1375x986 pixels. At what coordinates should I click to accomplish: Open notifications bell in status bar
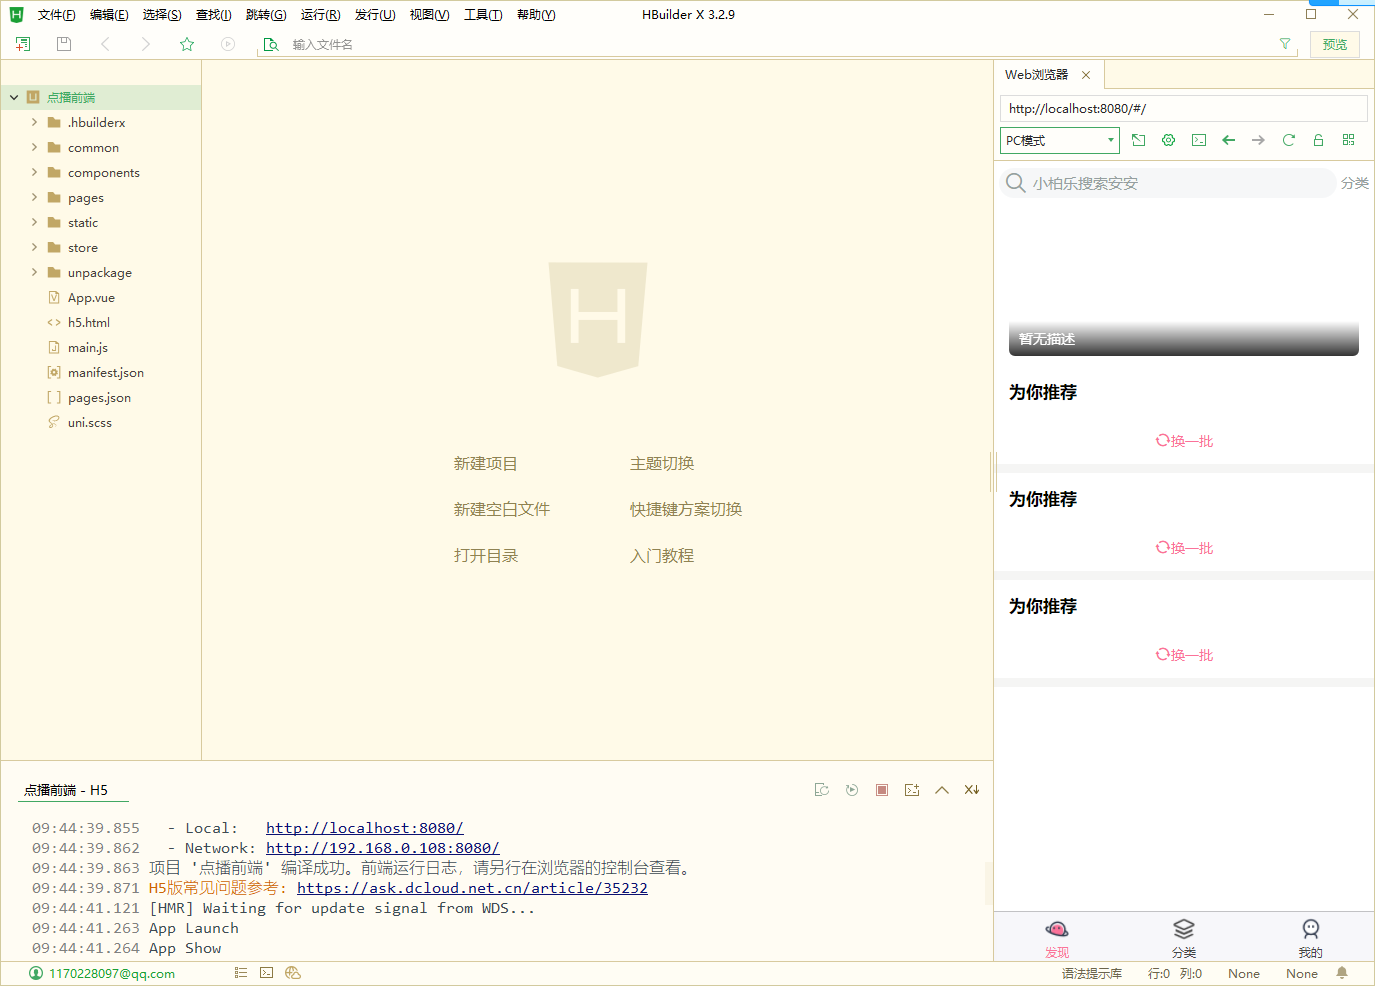coord(1342,973)
